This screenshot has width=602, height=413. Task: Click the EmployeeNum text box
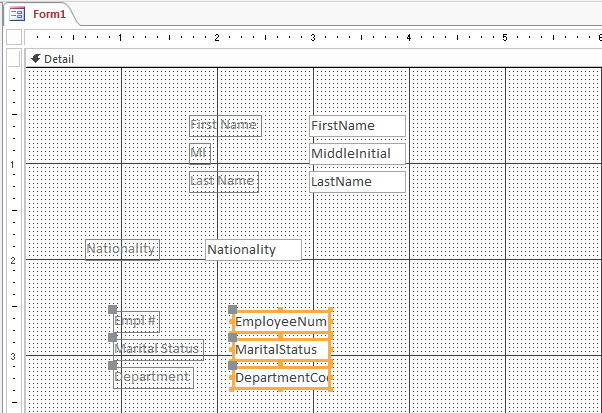tap(281, 322)
